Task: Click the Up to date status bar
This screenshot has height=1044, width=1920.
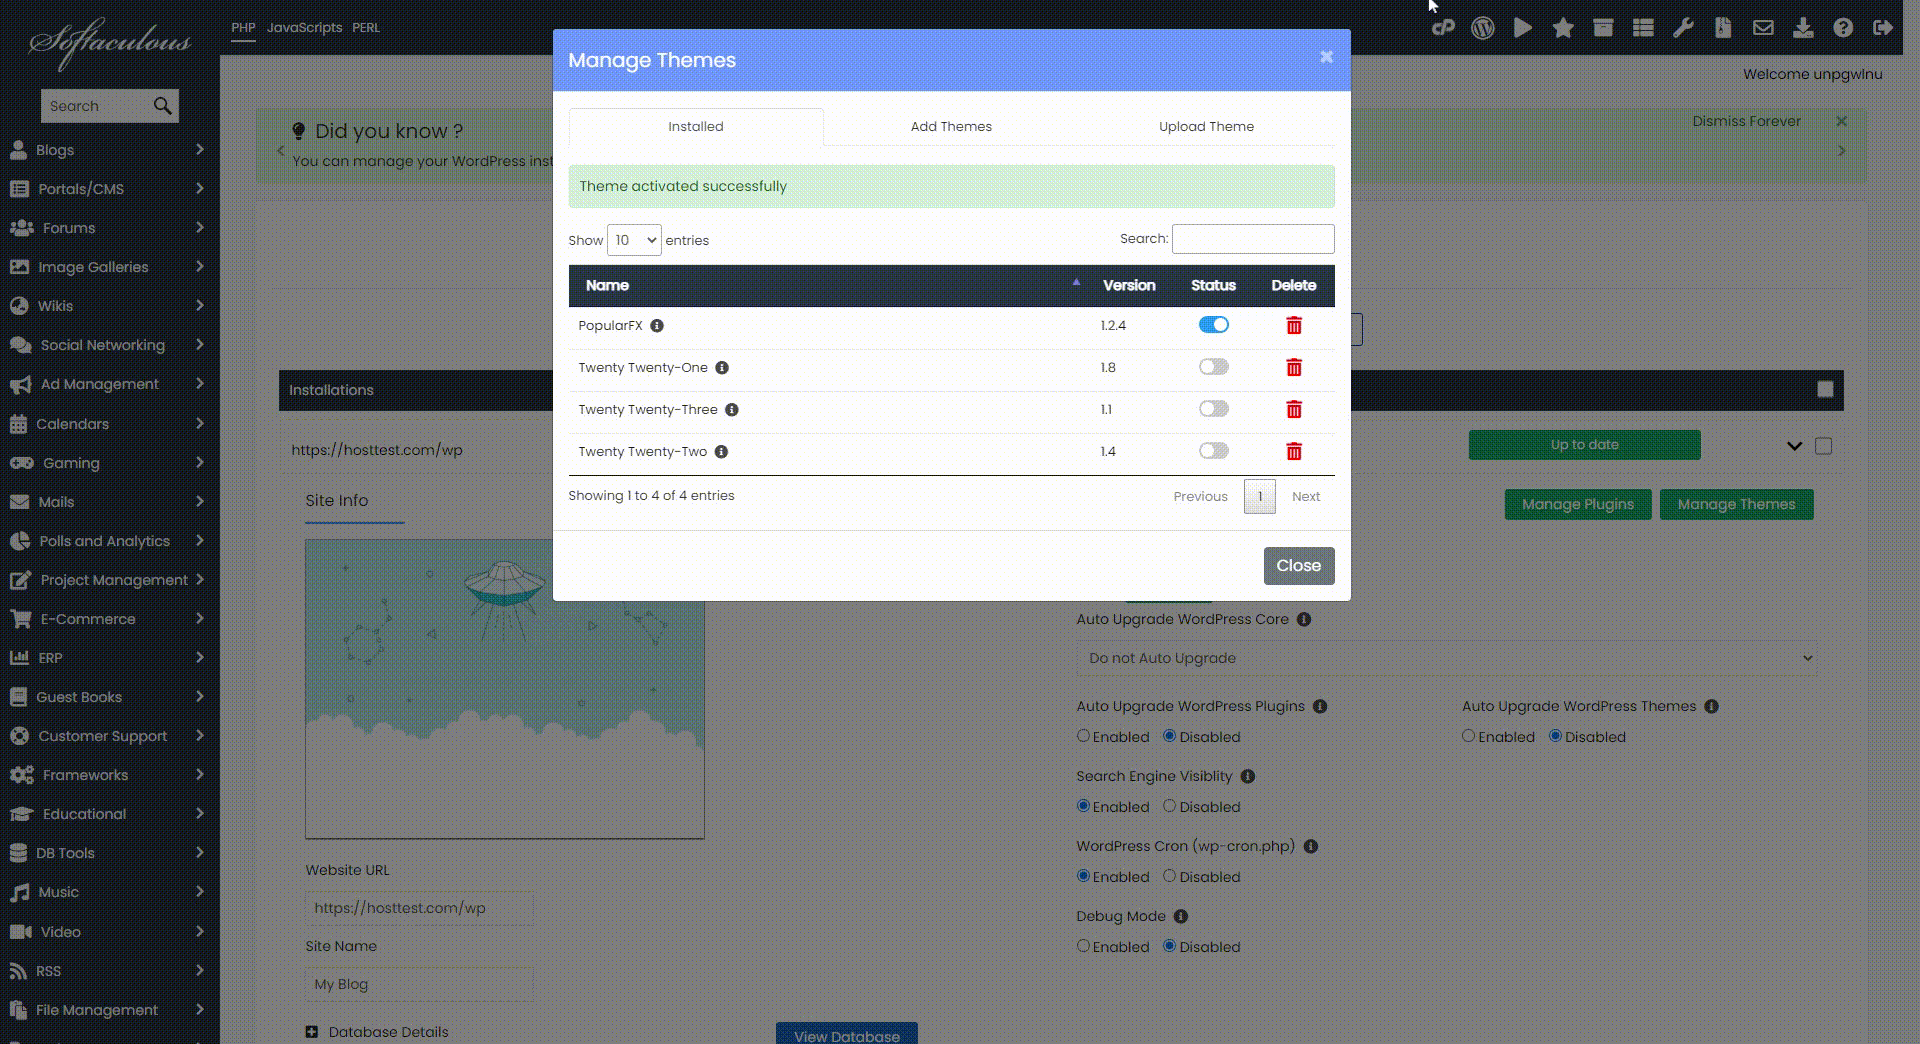Action: click(x=1584, y=445)
